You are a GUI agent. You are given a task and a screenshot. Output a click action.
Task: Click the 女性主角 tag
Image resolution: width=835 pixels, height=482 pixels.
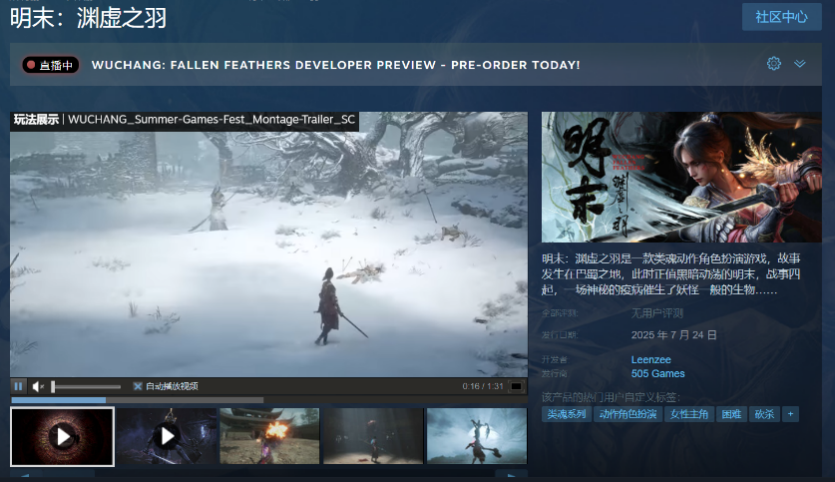[x=688, y=414]
